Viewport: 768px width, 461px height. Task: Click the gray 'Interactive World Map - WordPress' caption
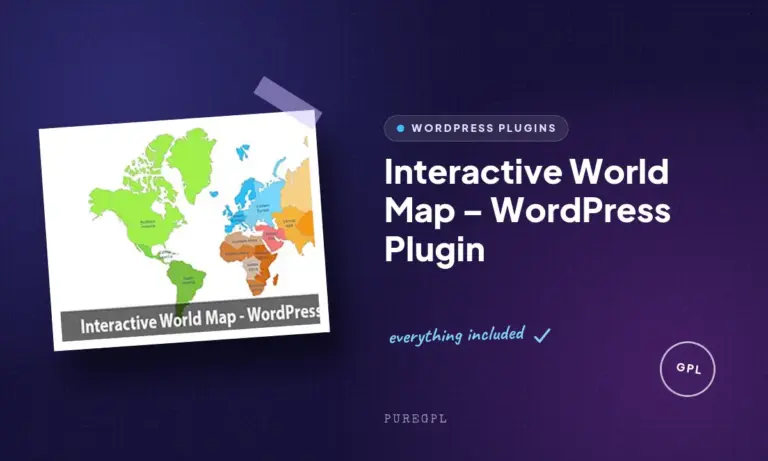point(191,317)
